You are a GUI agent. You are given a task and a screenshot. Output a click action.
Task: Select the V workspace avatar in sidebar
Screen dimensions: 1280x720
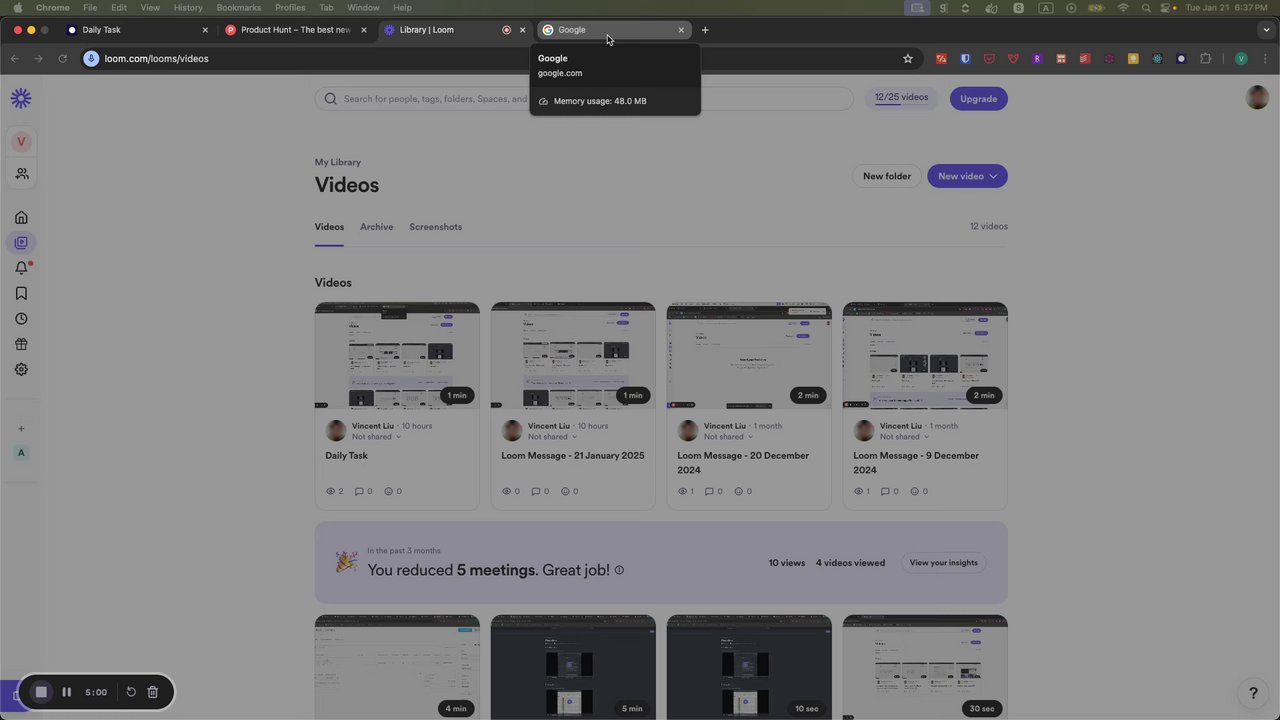point(21,142)
